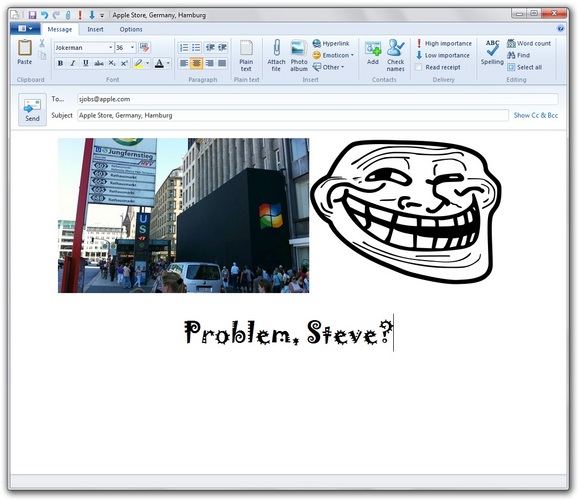The width and height of the screenshot is (579, 500).
Task: Select the troll face image in the message
Action: click(x=405, y=212)
